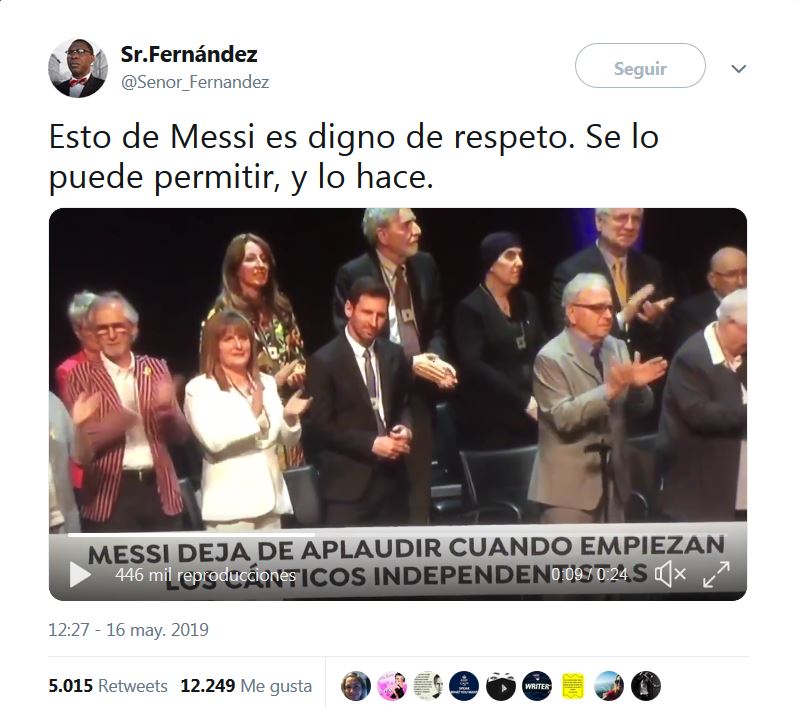The height and width of the screenshot is (708, 796).
Task: Seek on the video progress bar
Action: [x=397, y=534]
